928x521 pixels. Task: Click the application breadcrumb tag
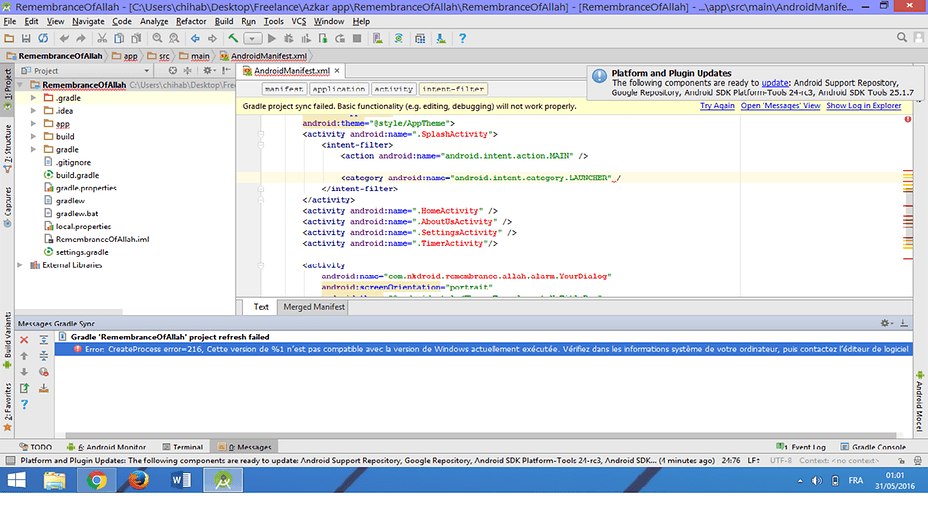click(x=339, y=89)
